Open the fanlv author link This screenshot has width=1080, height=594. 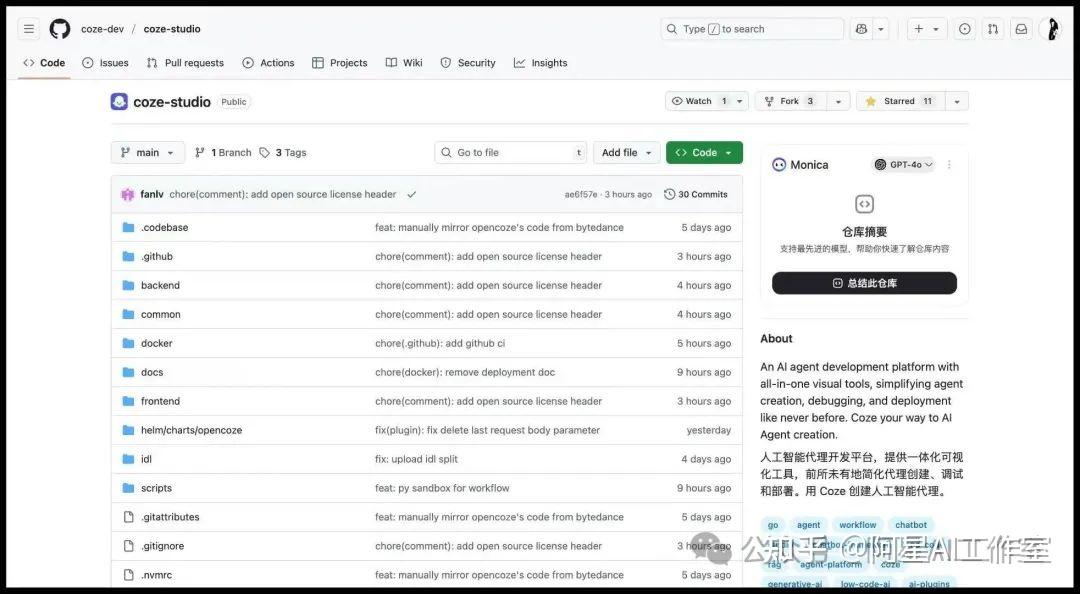click(152, 194)
